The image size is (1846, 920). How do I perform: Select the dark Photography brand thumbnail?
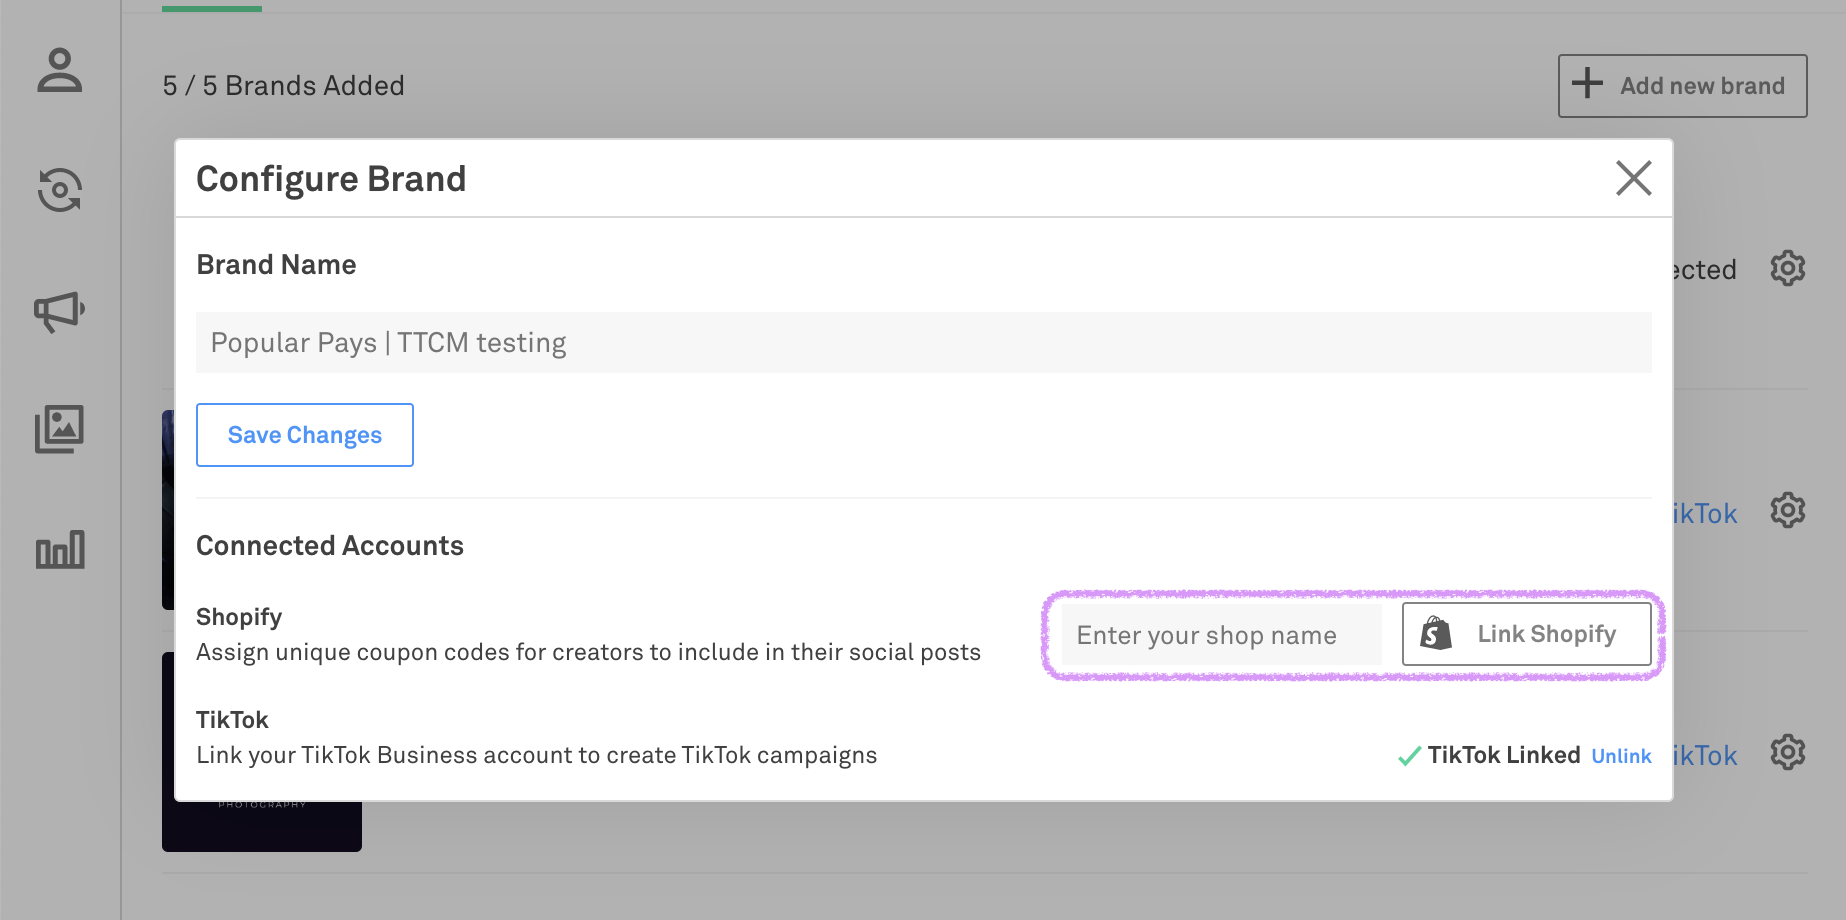click(262, 826)
